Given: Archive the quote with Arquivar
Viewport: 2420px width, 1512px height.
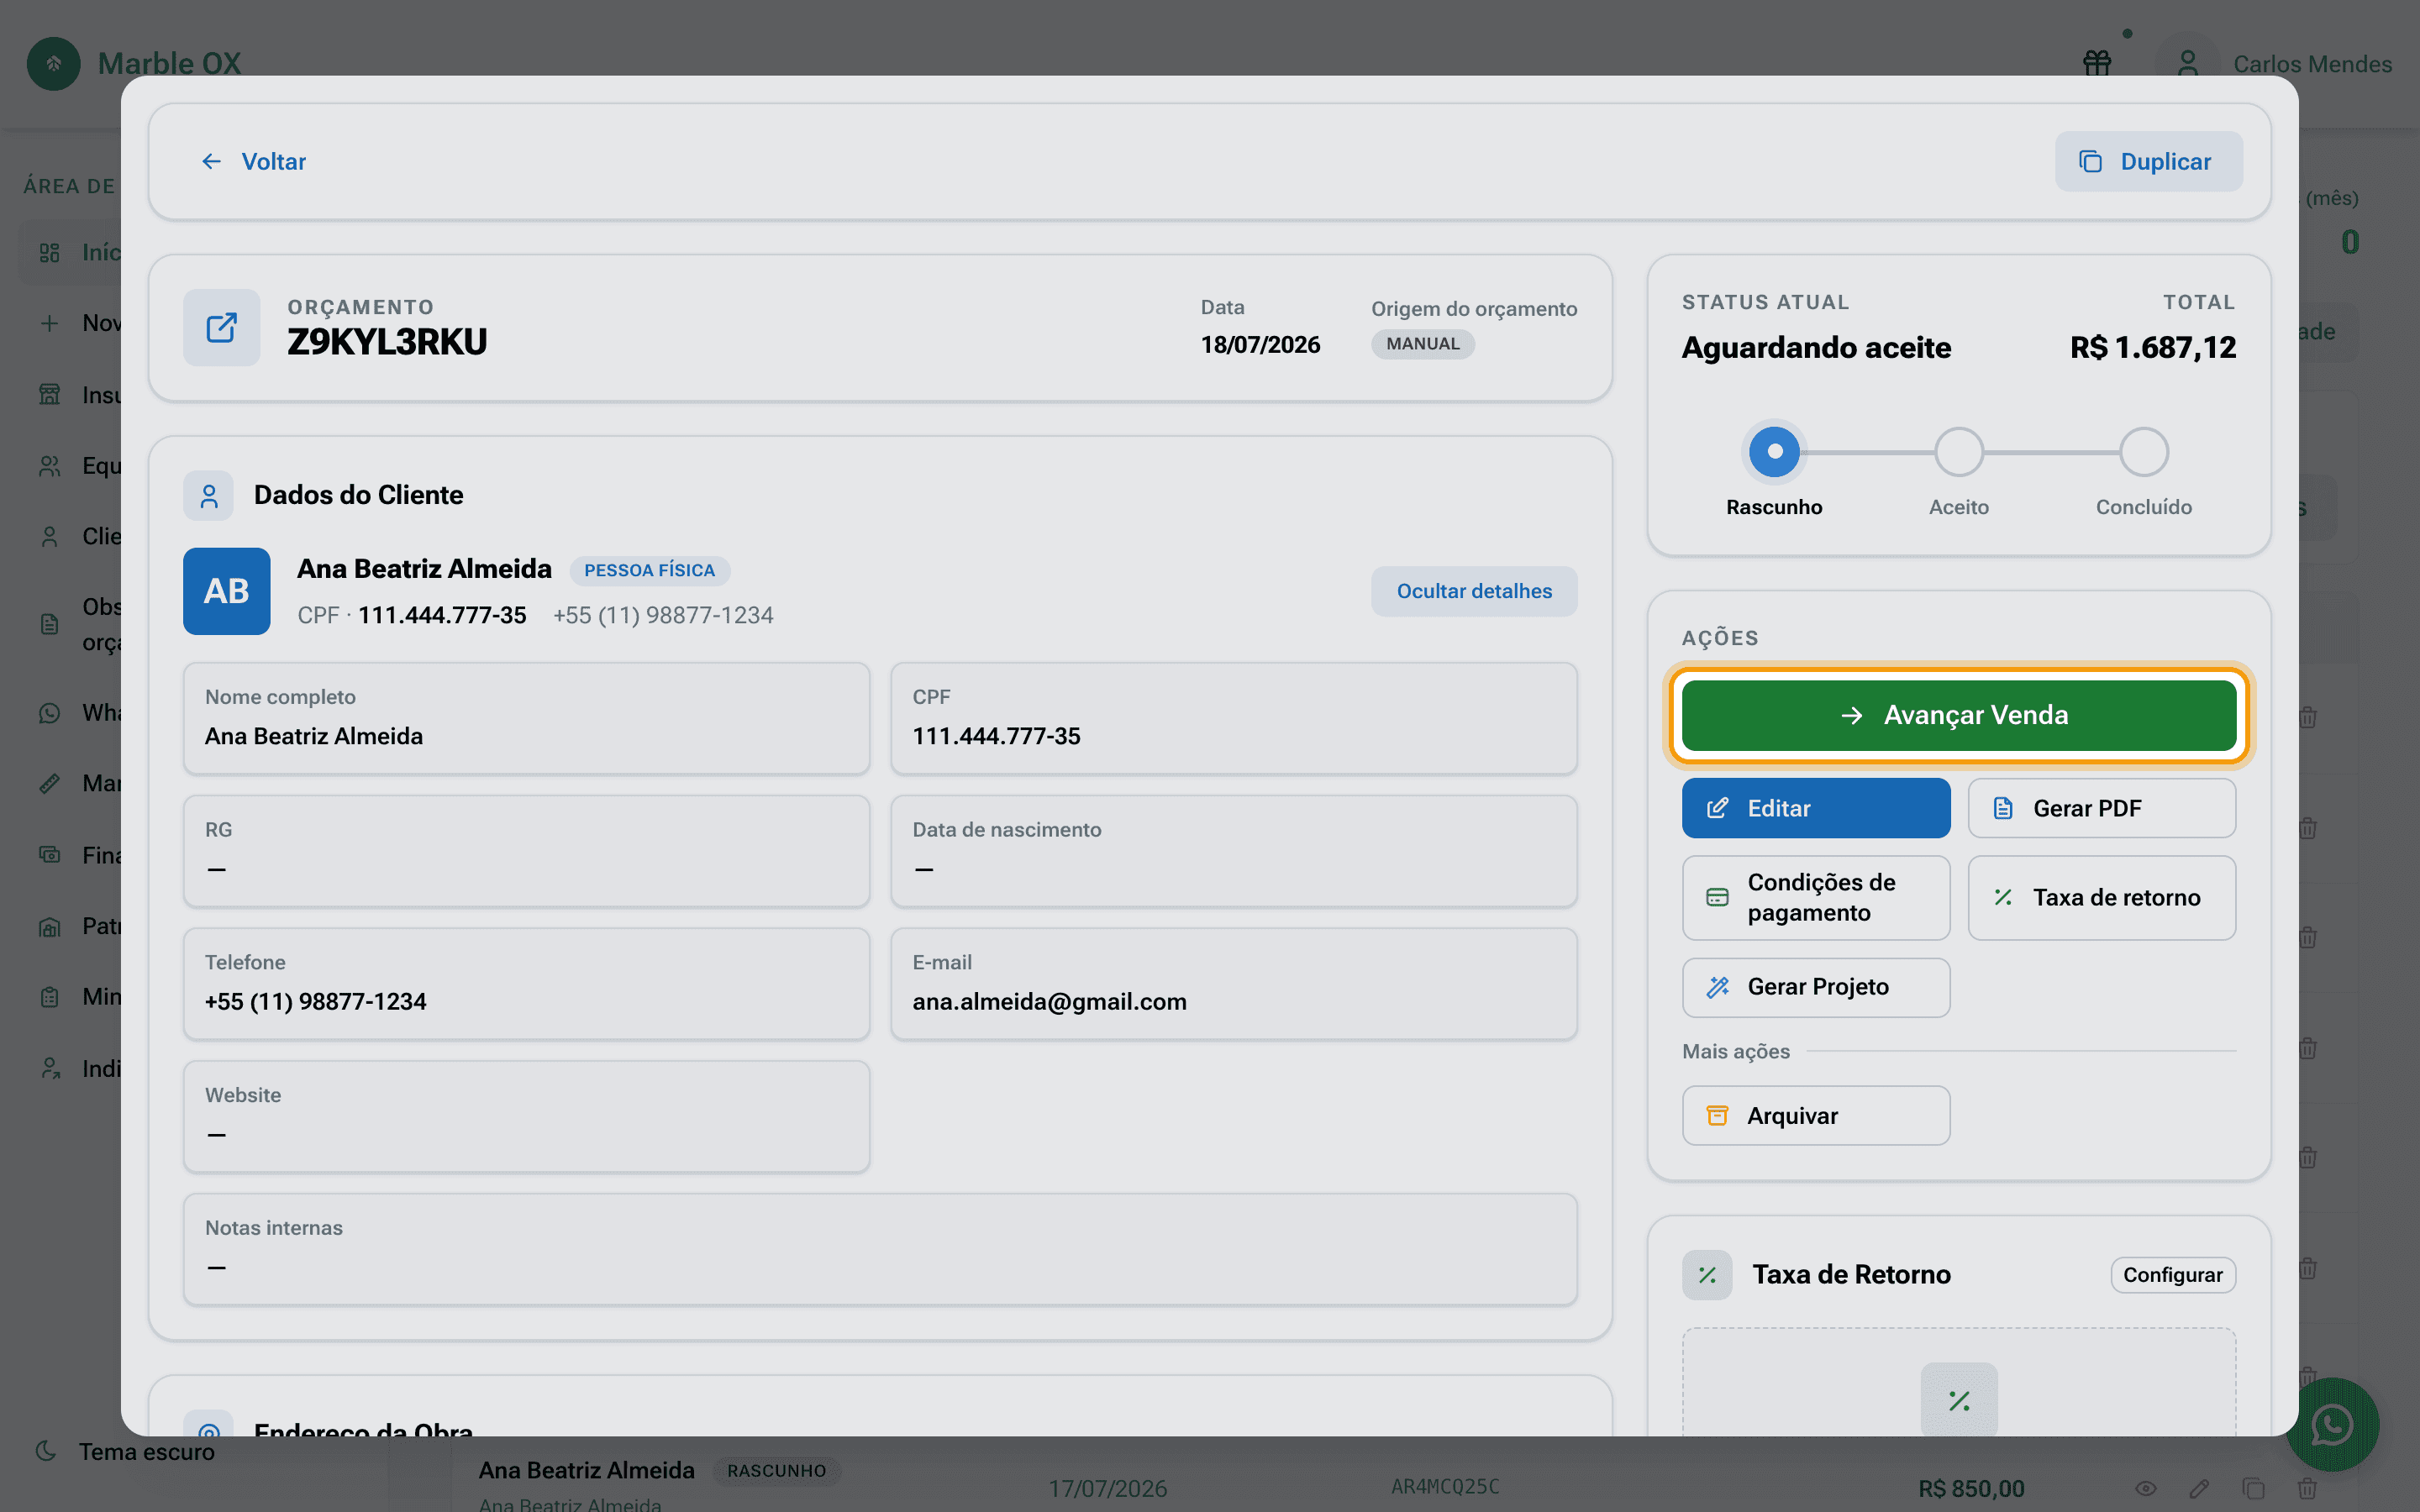Looking at the screenshot, I should click(x=1816, y=1115).
